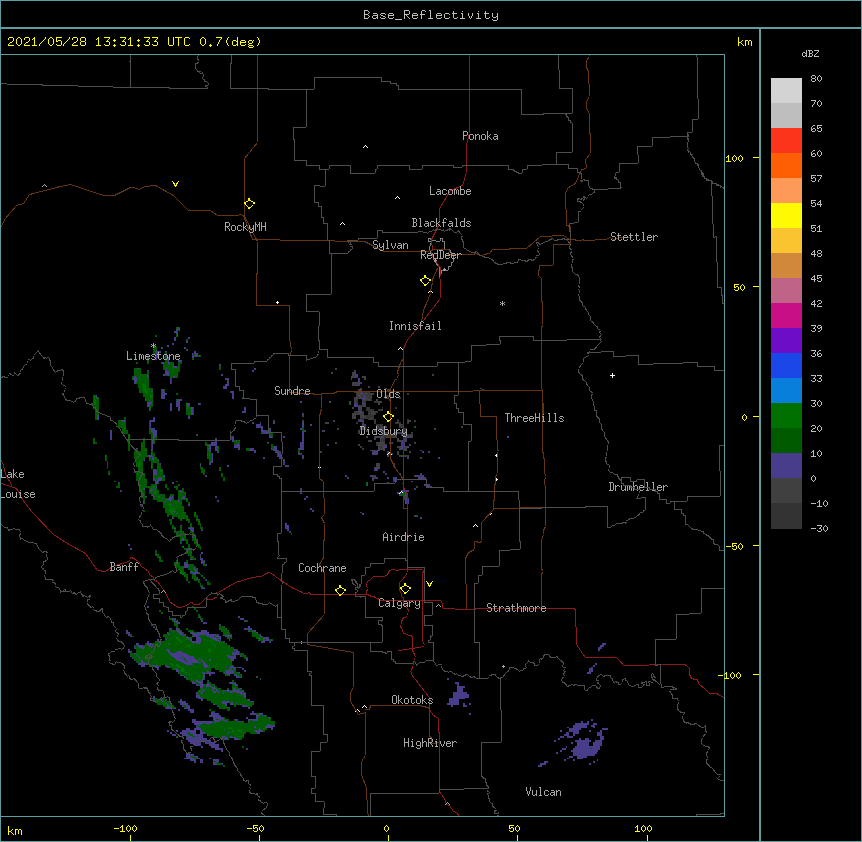Image resolution: width=862 pixels, height=842 pixels.
Task: Click the Innisfail town label
Action: point(415,326)
